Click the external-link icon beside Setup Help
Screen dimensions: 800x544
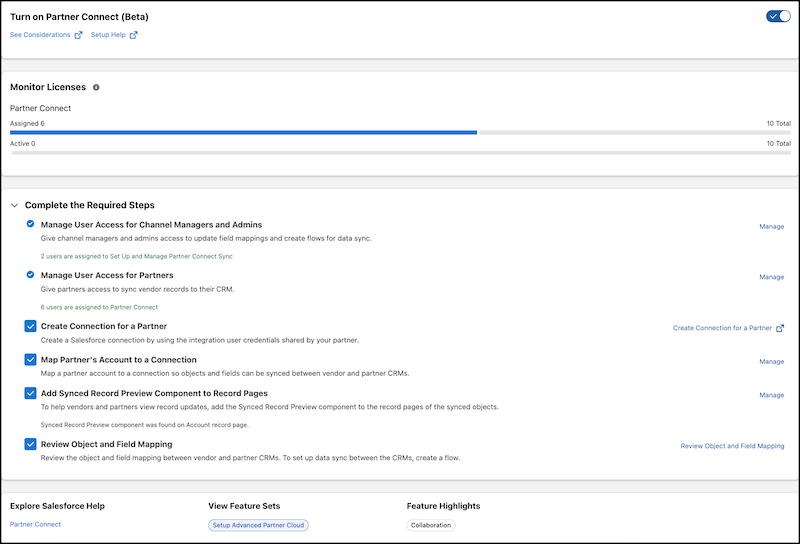tap(133, 35)
